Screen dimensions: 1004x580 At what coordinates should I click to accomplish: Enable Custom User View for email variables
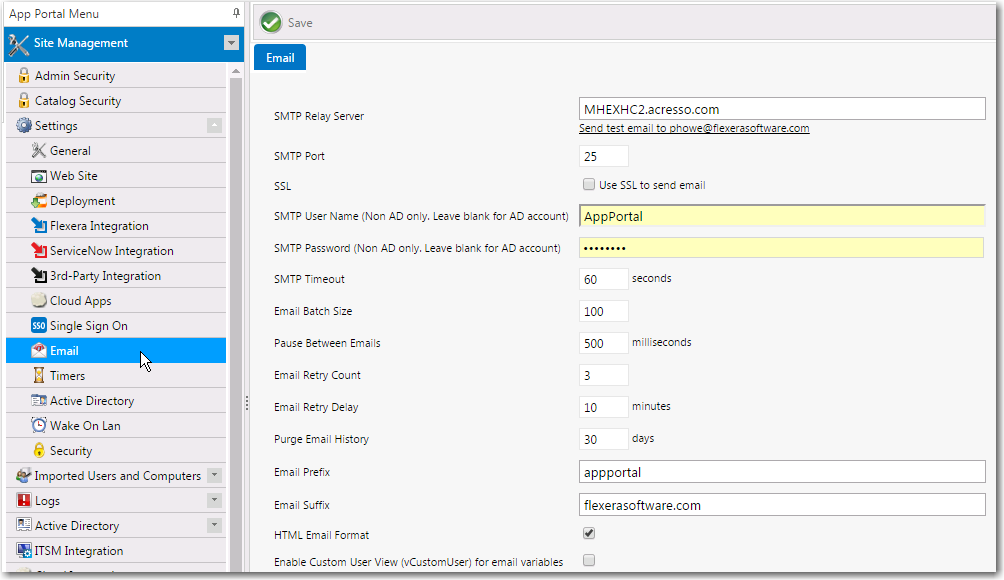click(588, 562)
